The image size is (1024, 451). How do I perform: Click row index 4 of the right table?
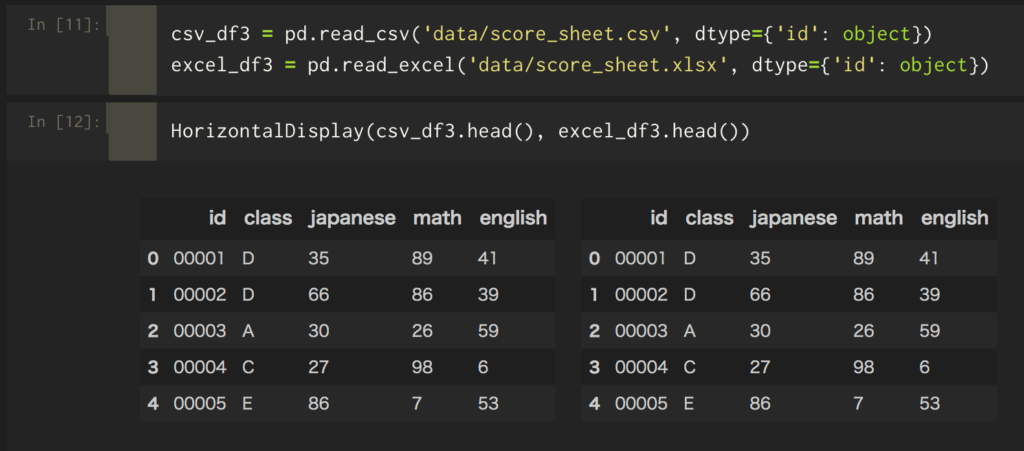[x=594, y=403]
